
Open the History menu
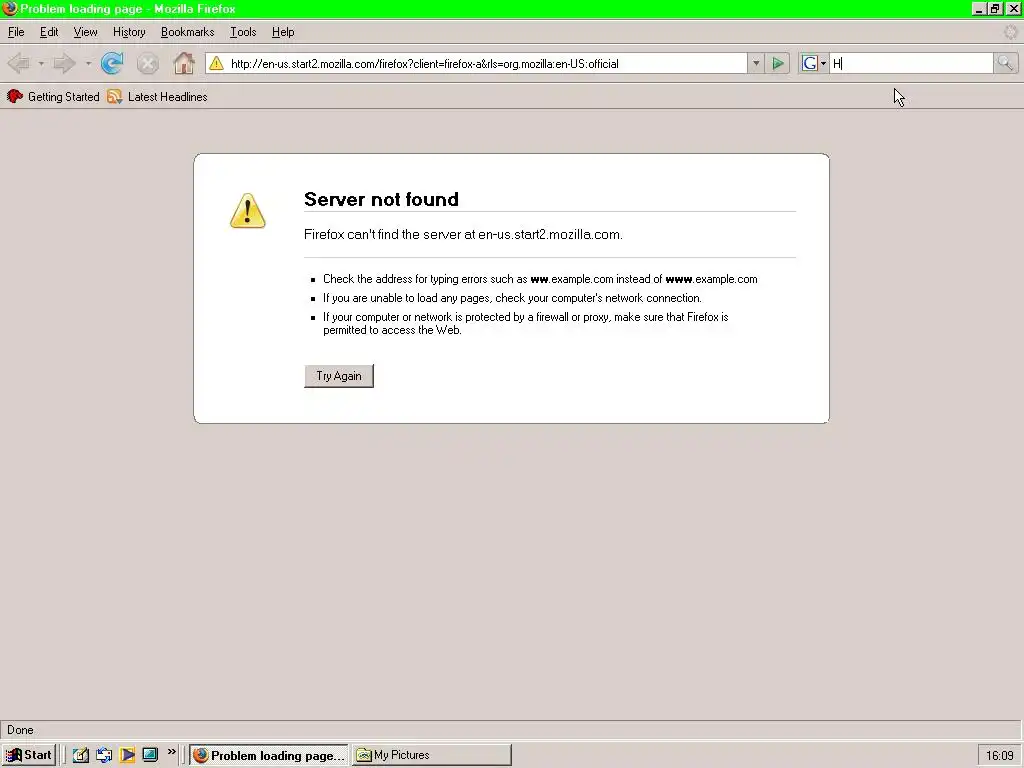click(x=129, y=32)
